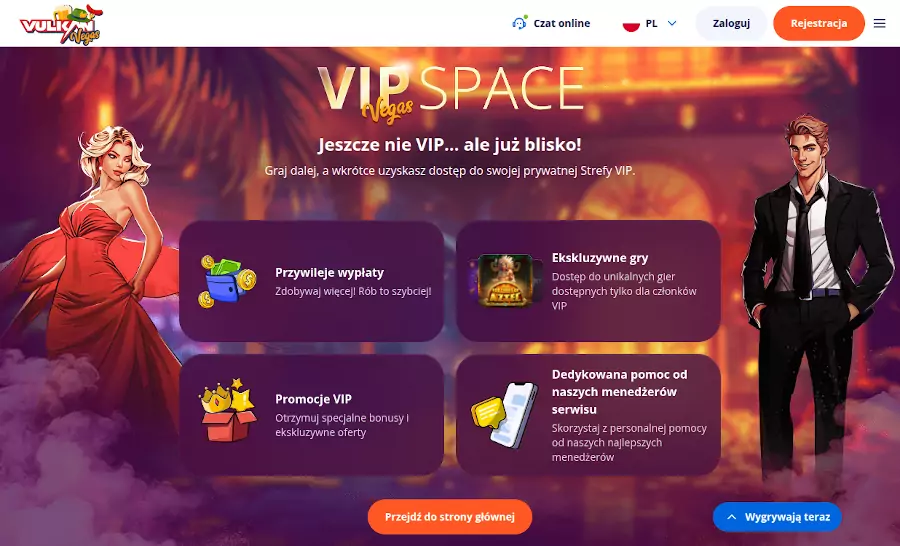Click the Vulkan Vegas logo
900x546 pixels.
click(x=60, y=24)
